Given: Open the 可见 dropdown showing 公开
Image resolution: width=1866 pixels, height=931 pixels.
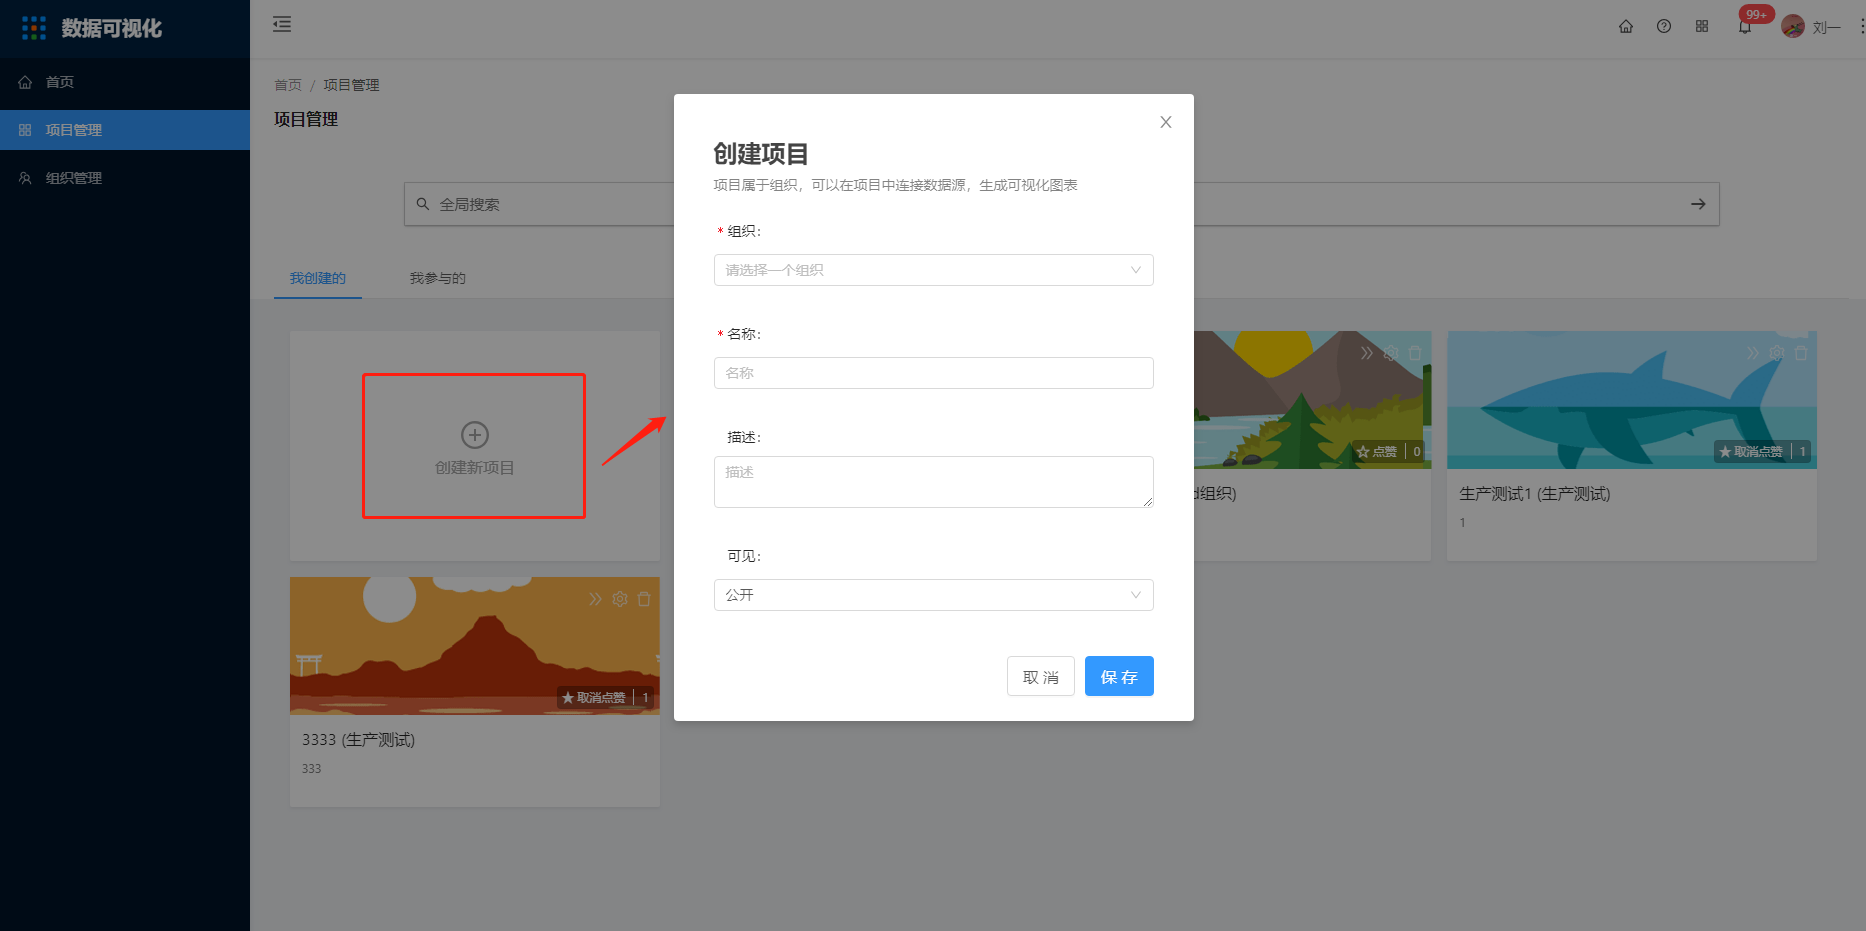Looking at the screenshot, I should 934,595.
